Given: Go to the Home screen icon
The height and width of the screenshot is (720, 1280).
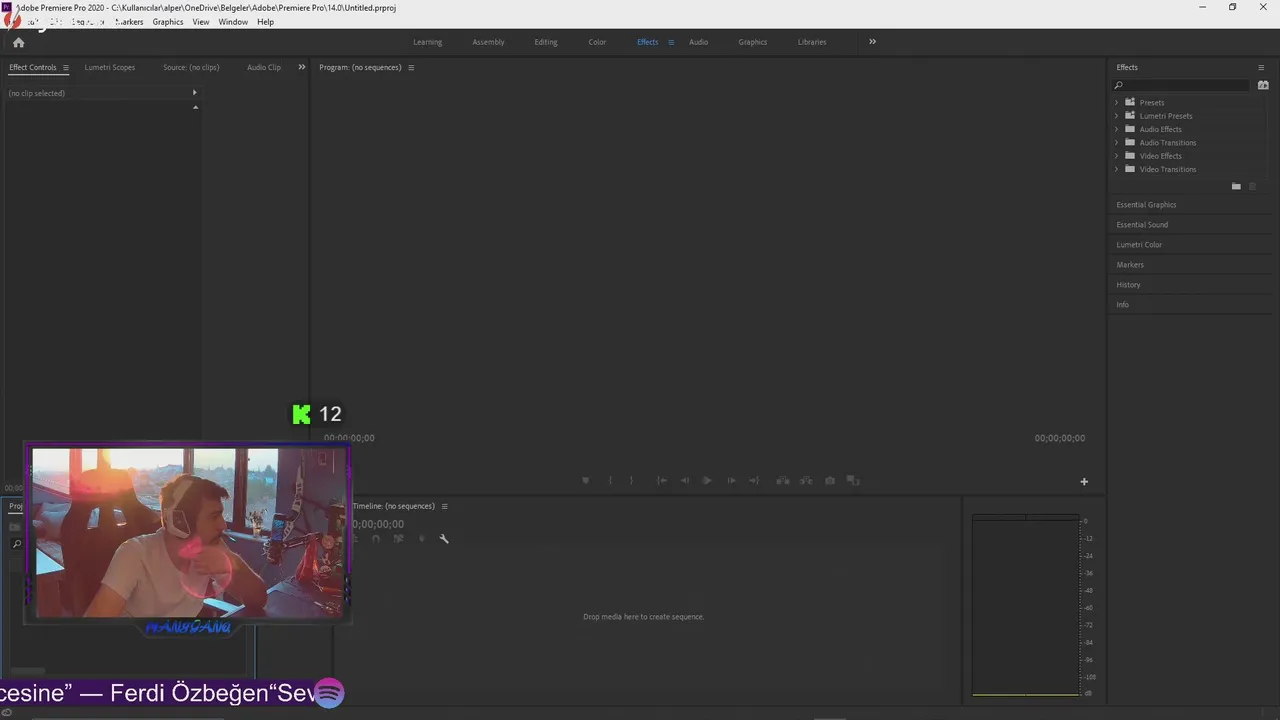Looking at the screenshot, I should [x=18, y=42].
